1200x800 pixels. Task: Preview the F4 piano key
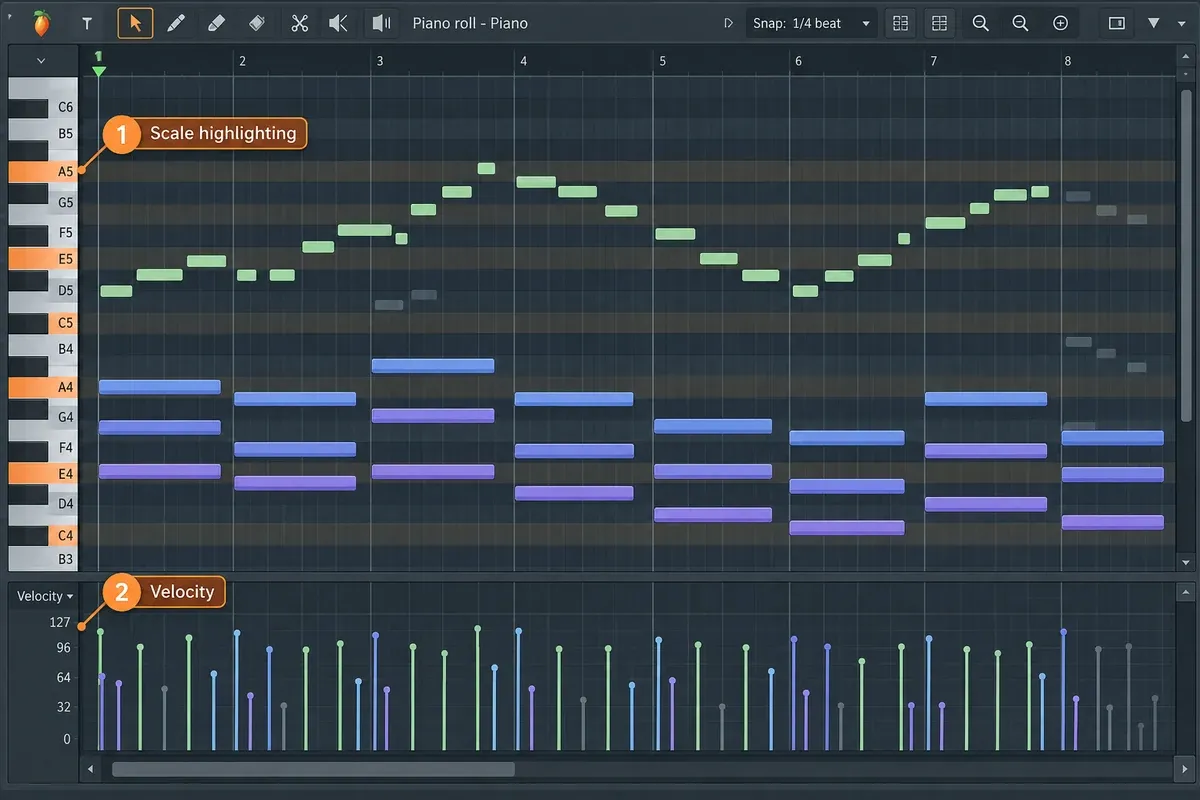(65, 447)
